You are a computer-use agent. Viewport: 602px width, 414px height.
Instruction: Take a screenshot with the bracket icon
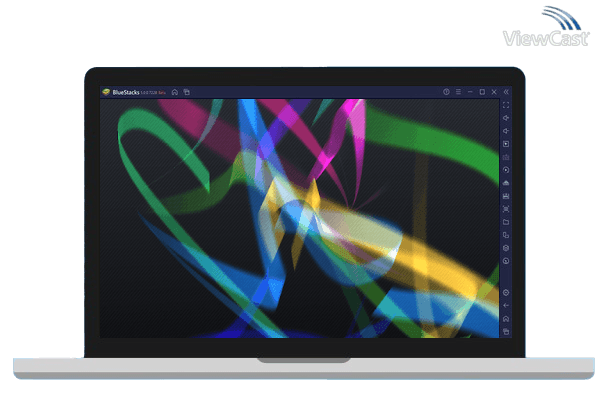(x=506, y=209)
